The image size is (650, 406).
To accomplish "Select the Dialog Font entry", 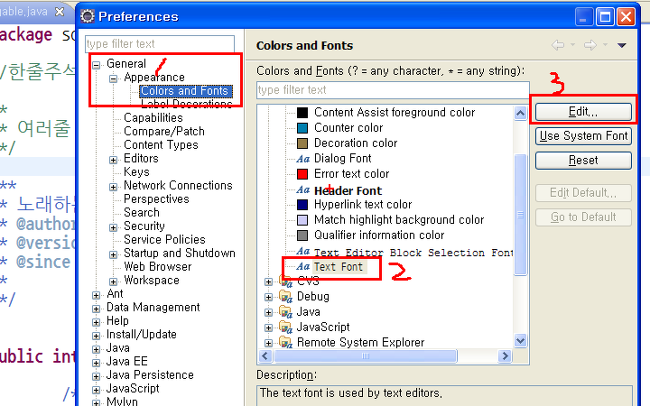I will pos(342,158).
